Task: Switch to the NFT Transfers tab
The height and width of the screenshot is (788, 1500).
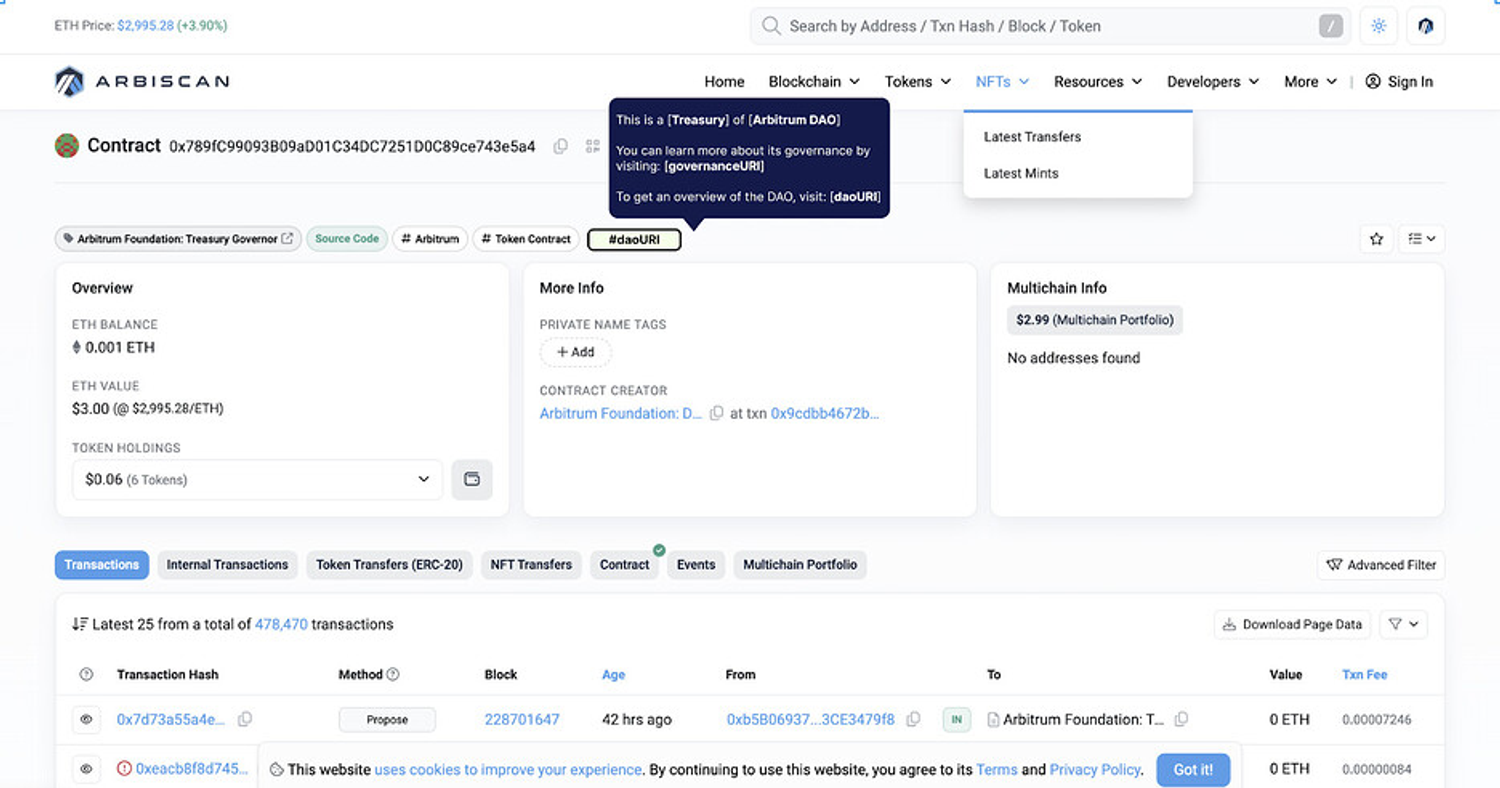Action: pyautogui.click(x=531, y=565)
